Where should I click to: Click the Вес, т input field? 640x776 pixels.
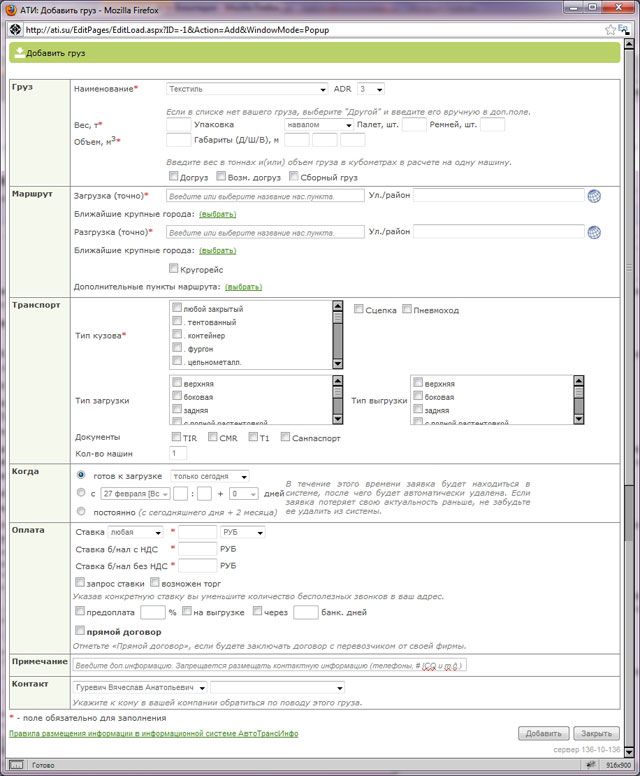[x=179, y=125]
